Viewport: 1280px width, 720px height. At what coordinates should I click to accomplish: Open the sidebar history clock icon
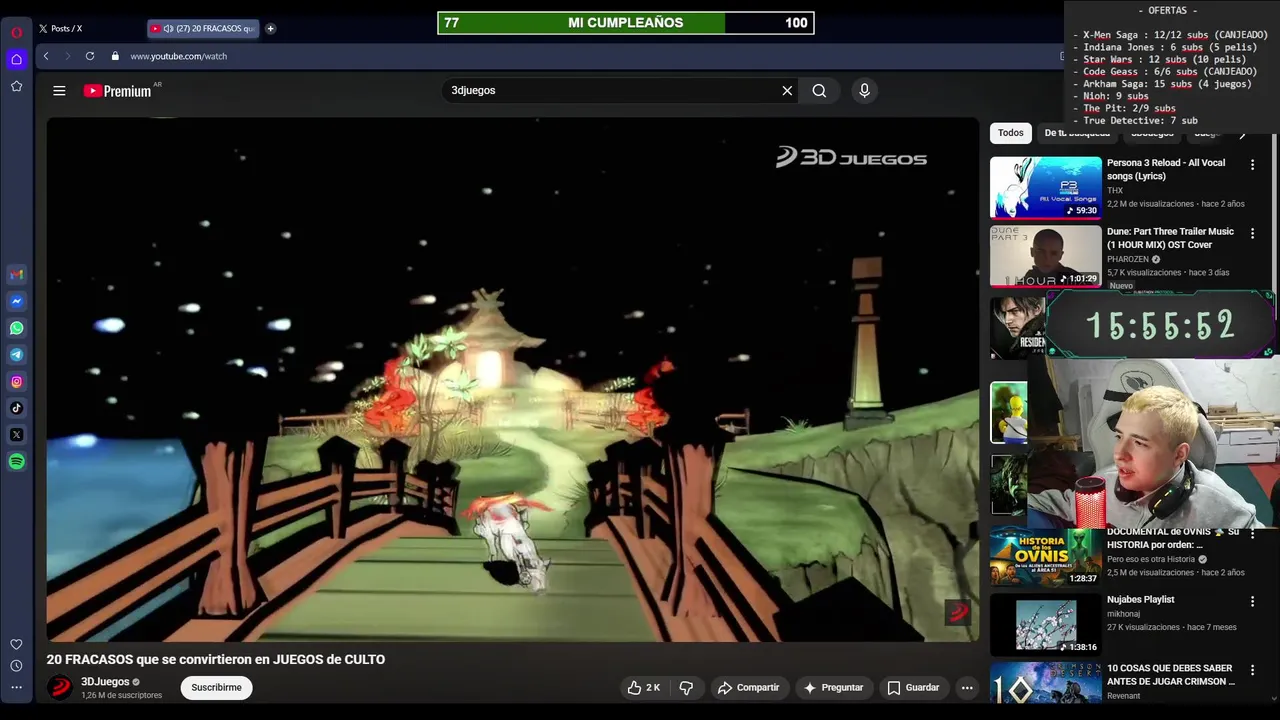coord(16,666)
